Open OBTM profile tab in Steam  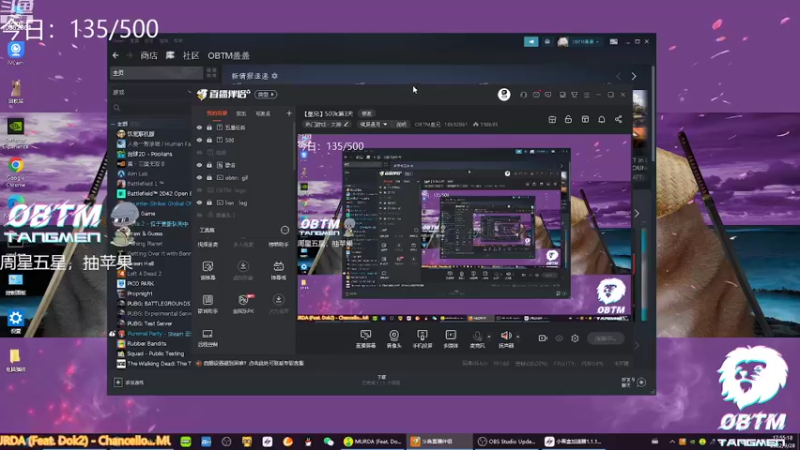229,55
